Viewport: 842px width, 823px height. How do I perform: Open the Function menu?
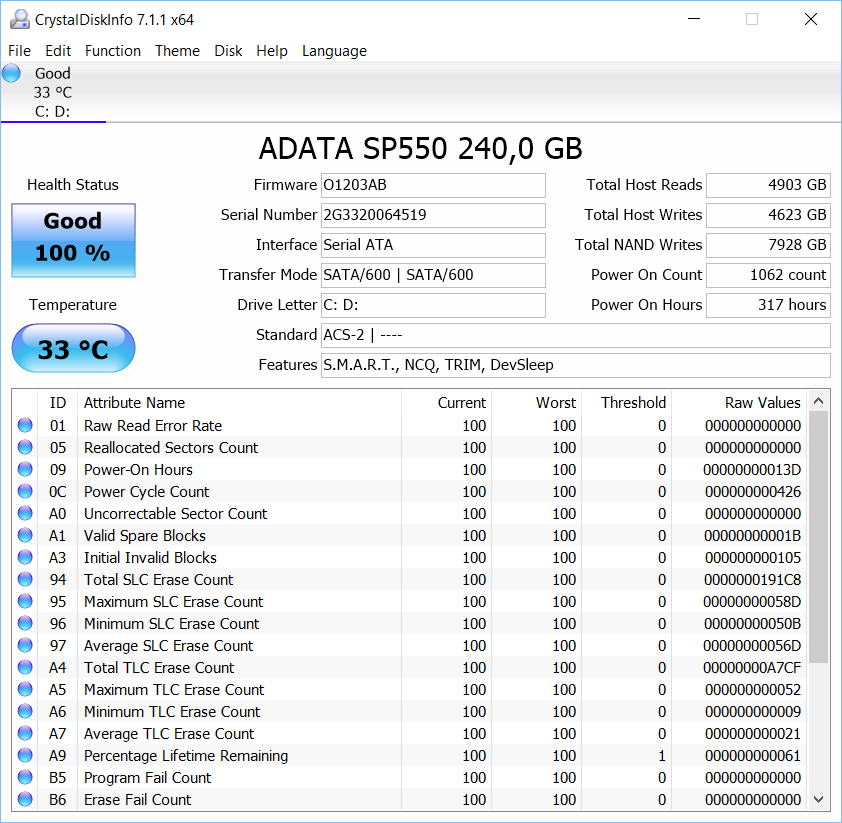[113, 51]
